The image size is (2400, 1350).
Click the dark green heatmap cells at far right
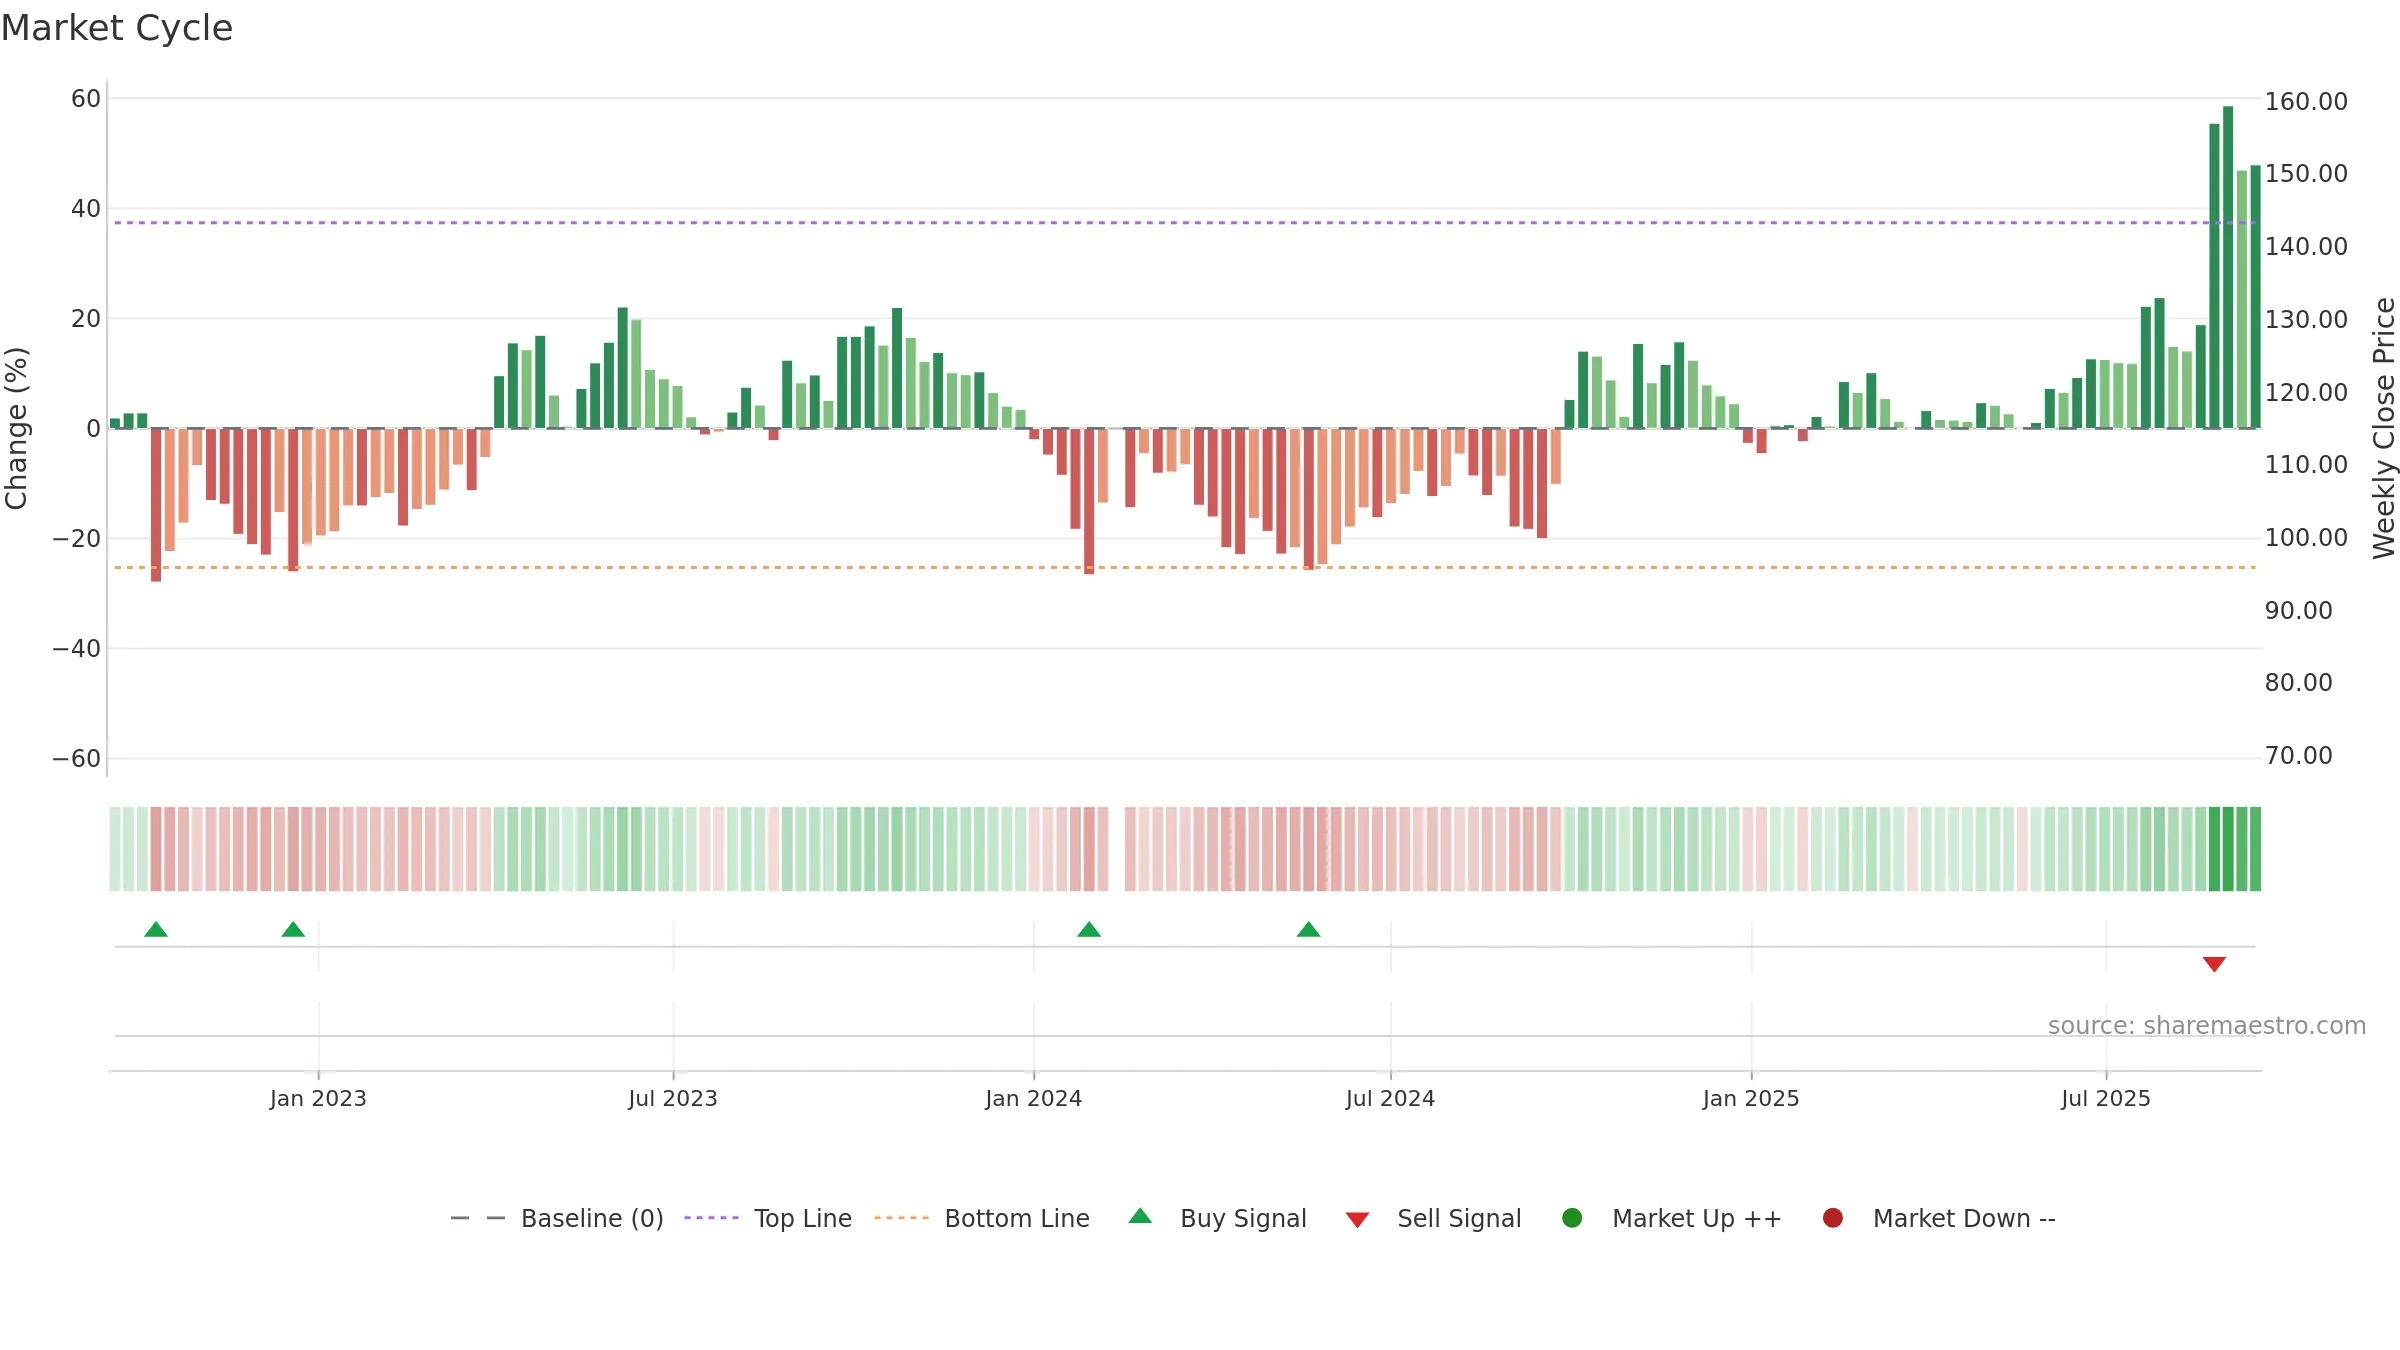tap(2235, 848)
